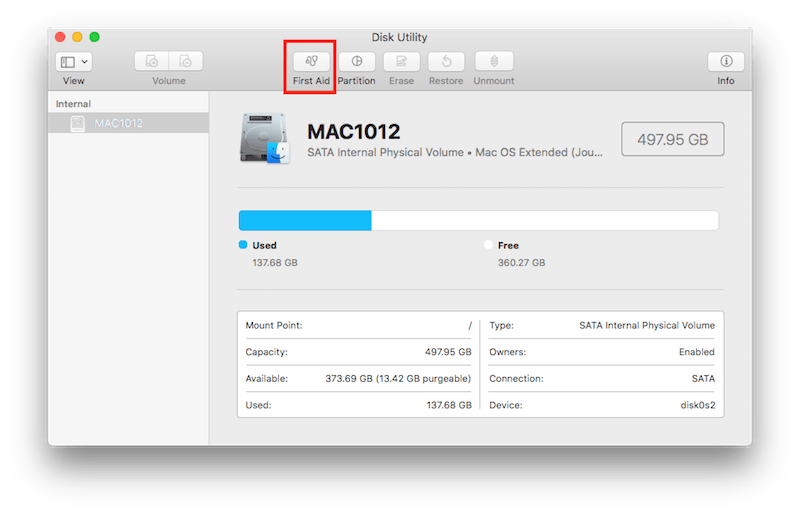Minimize the window using the yellow button

click(x=77, y=37)
